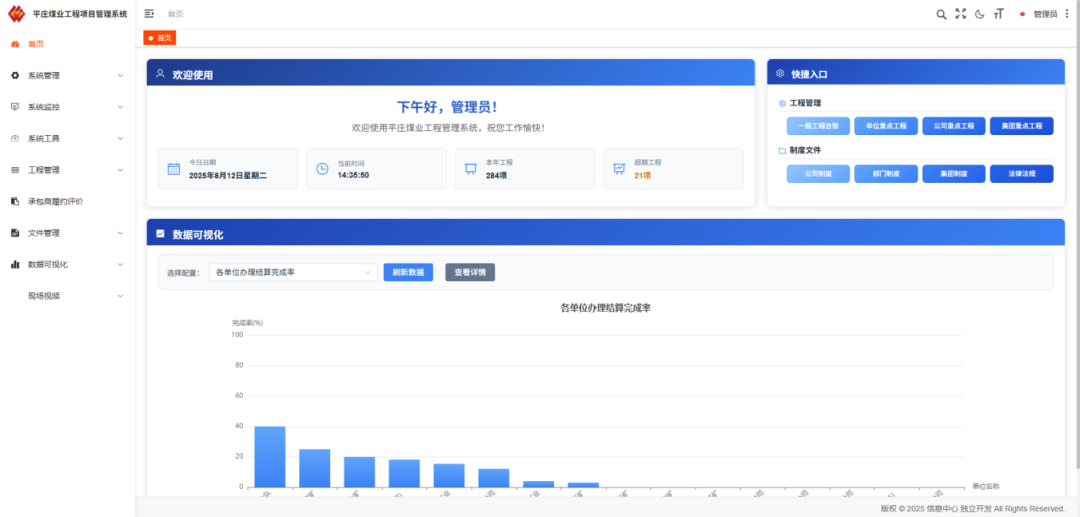Viewport: 1080px width, 517px height.
Task: Expand the 系统管理 sidebar menu
Action: tap(66, 75)
